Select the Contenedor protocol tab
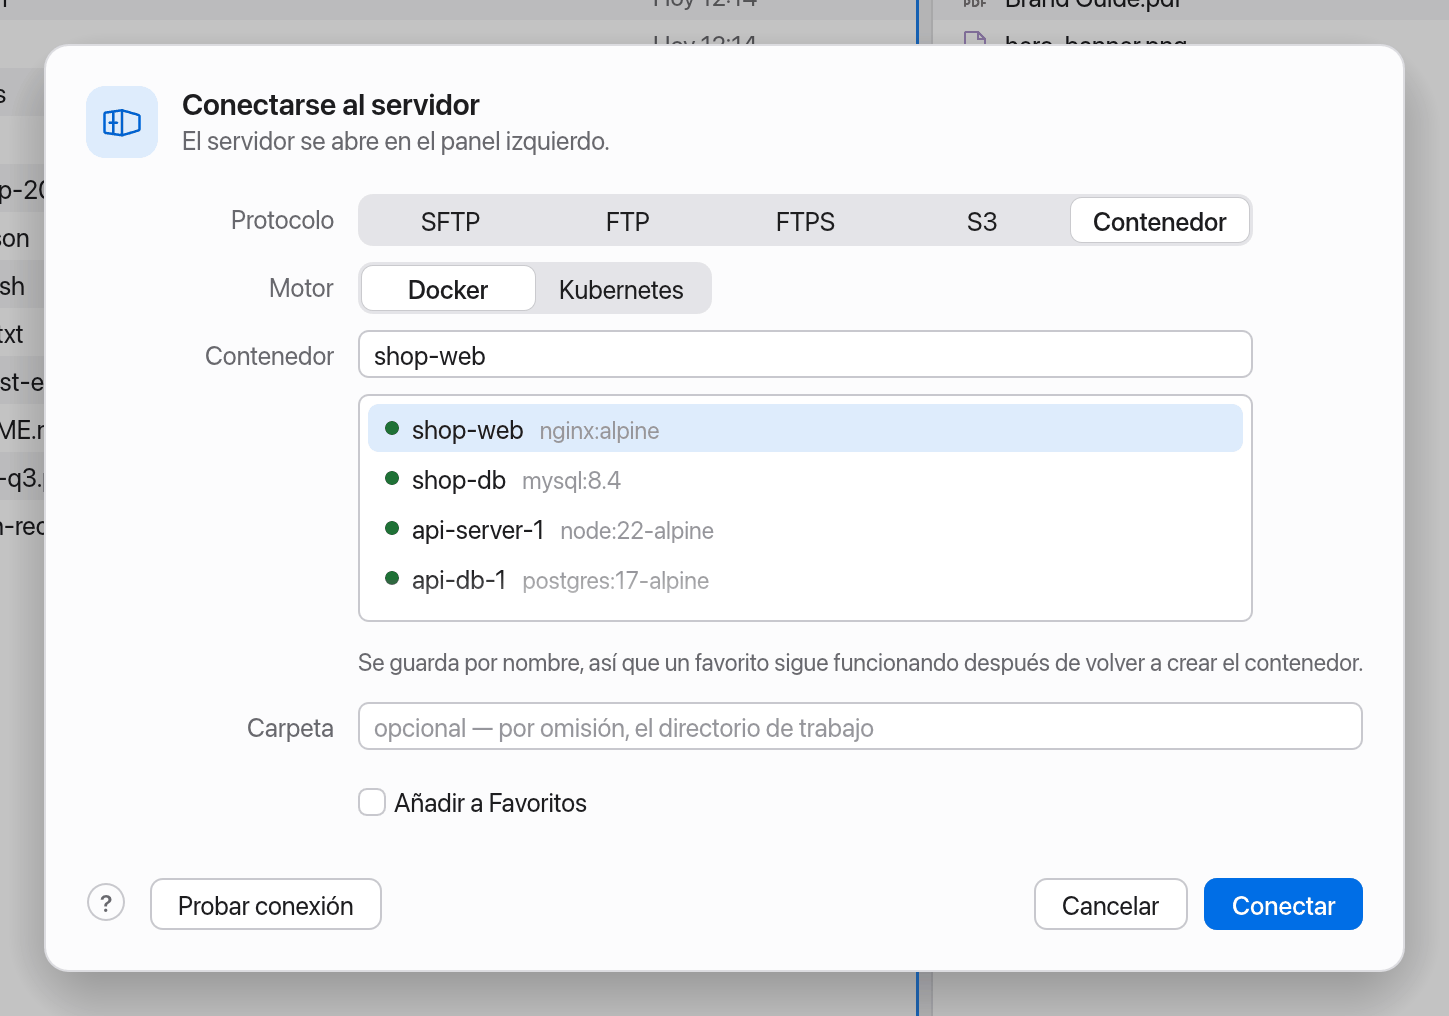The width and height of the screenshot is (1449, 1016). pyautogui.click(x=1160, y=221)
